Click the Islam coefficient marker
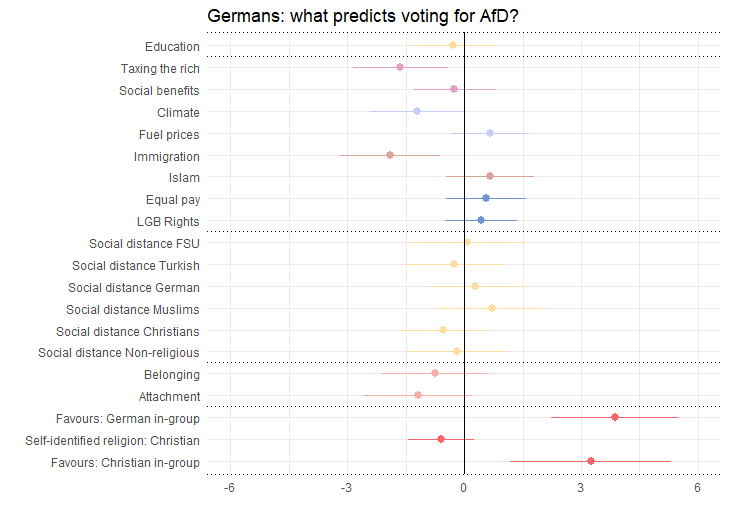The height and width of the screenshot is (519, 729). click(490, 176)
